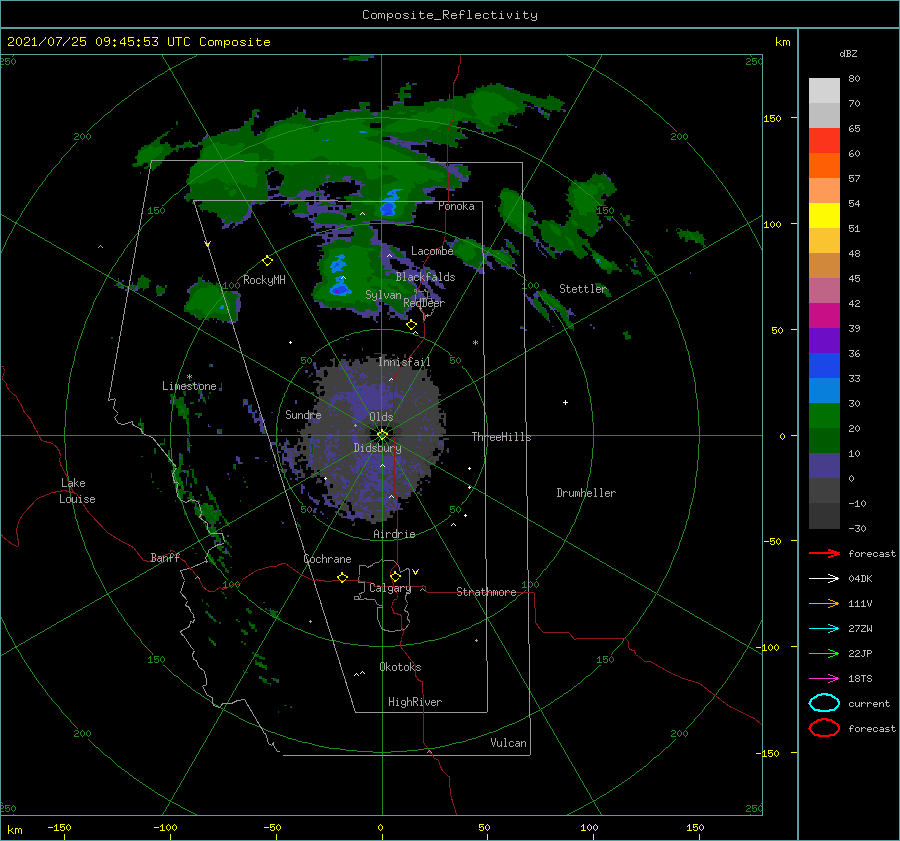900x841 pixels.
Task: Click the asterisk marker north of ThreeHills
Action: (x=475, y=343)
